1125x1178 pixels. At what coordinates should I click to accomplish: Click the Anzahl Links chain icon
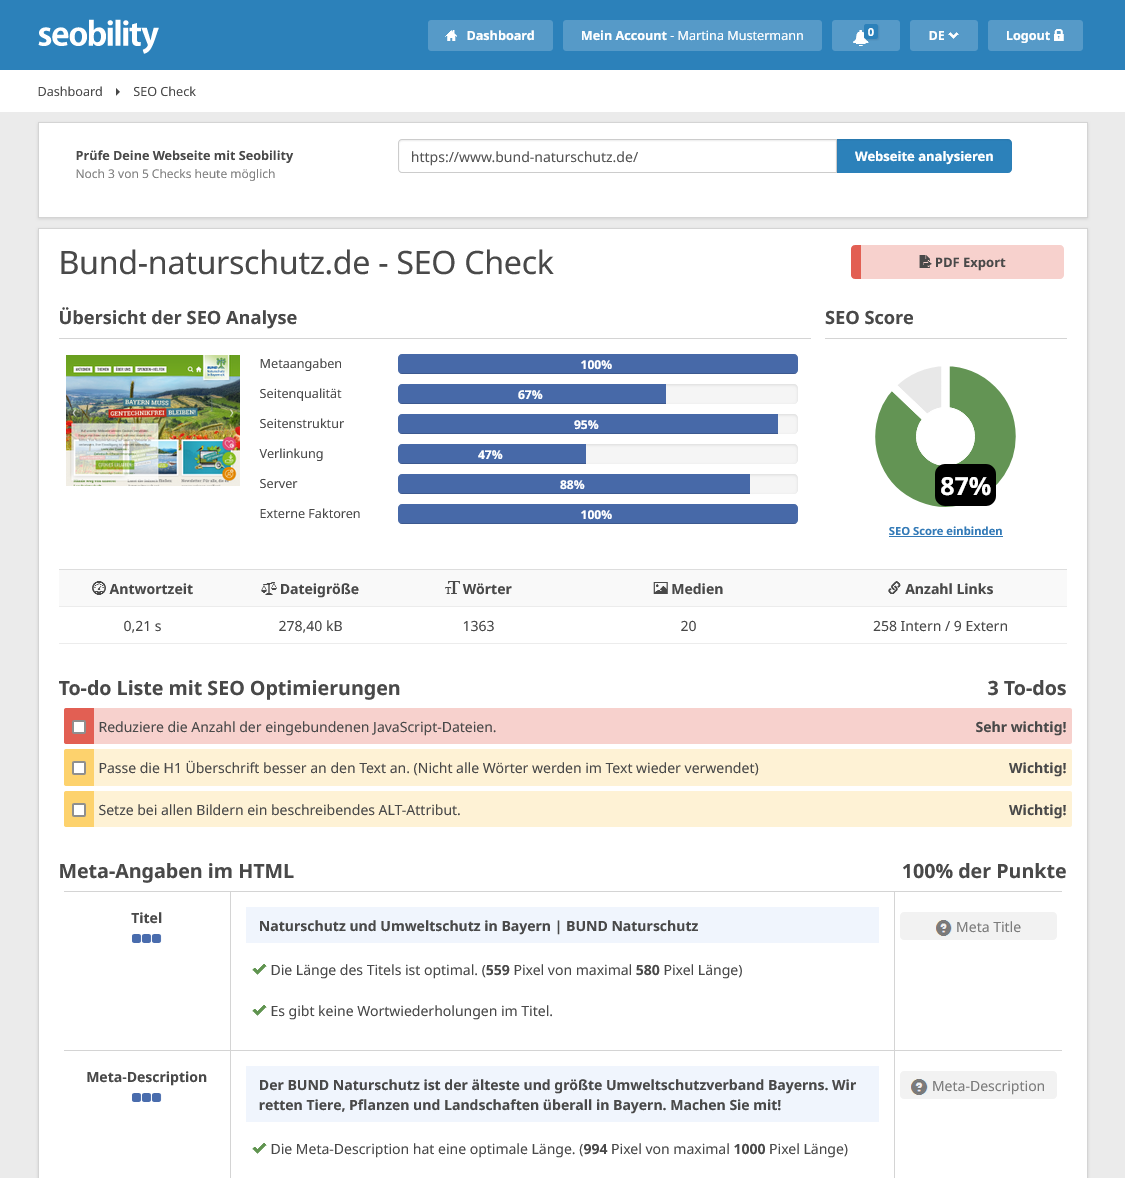pyautogui.click(x=894, y=588)
